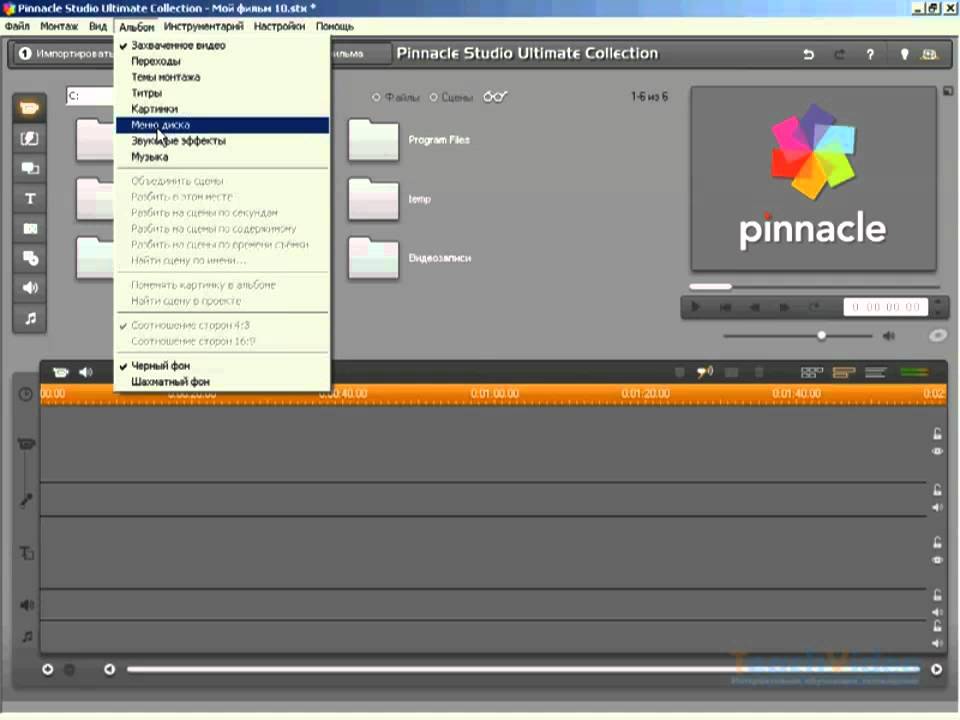Open the Монтаж menu

click(59, 26)
